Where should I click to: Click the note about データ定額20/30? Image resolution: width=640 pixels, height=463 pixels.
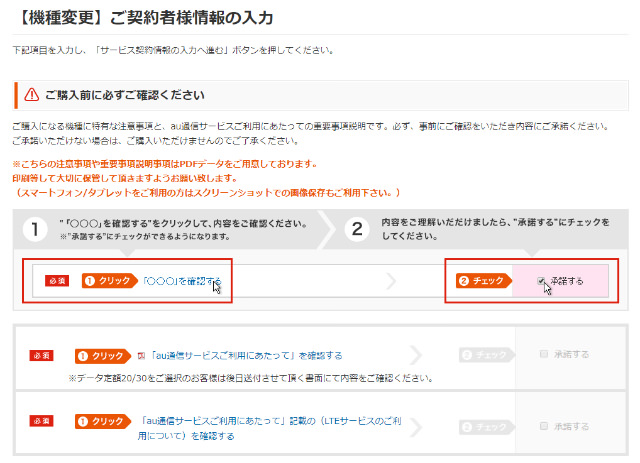pos(251,378)
